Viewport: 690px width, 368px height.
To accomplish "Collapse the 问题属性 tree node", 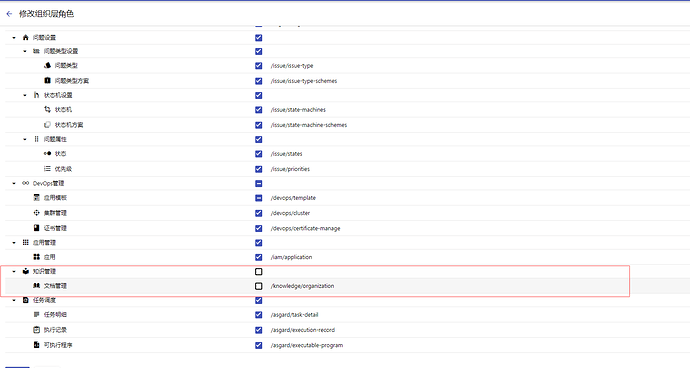I will [x=25, y=139].
